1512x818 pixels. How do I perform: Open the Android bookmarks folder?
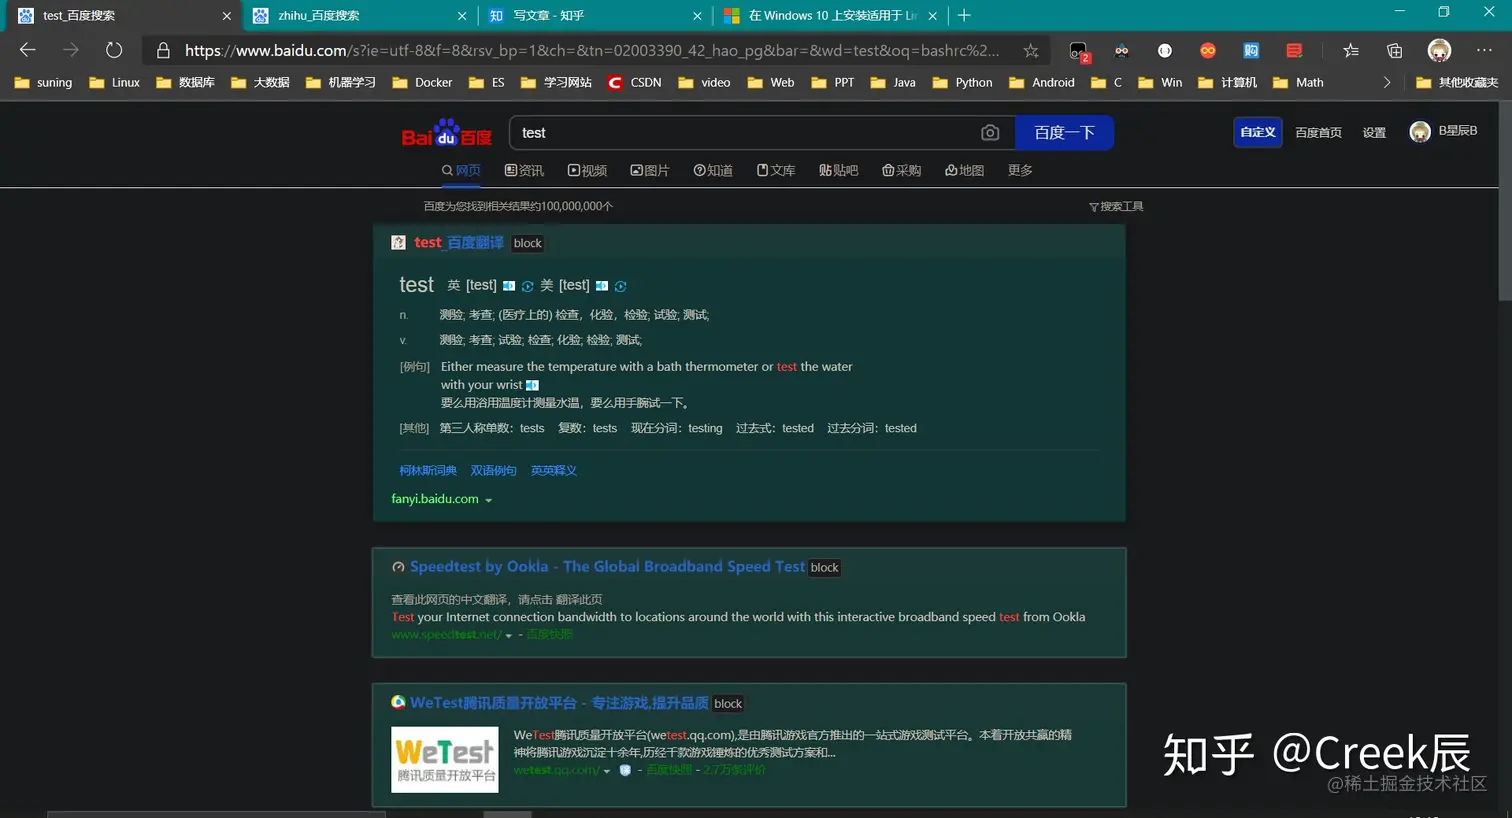tap(1042, 82)
